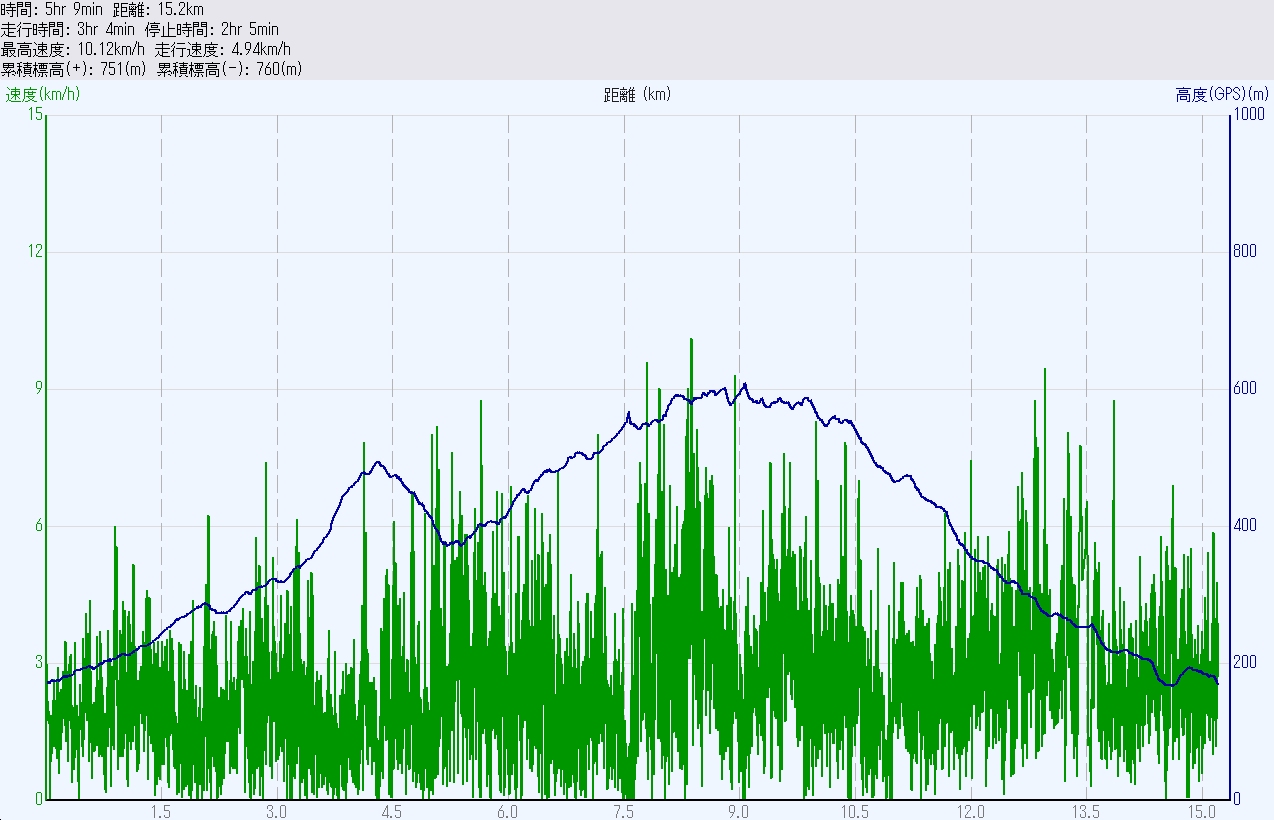The height and width of the screenshot is (820, 1274).
Task: Click the 4.5 km distance tick label
Action: tap(392, 810)
